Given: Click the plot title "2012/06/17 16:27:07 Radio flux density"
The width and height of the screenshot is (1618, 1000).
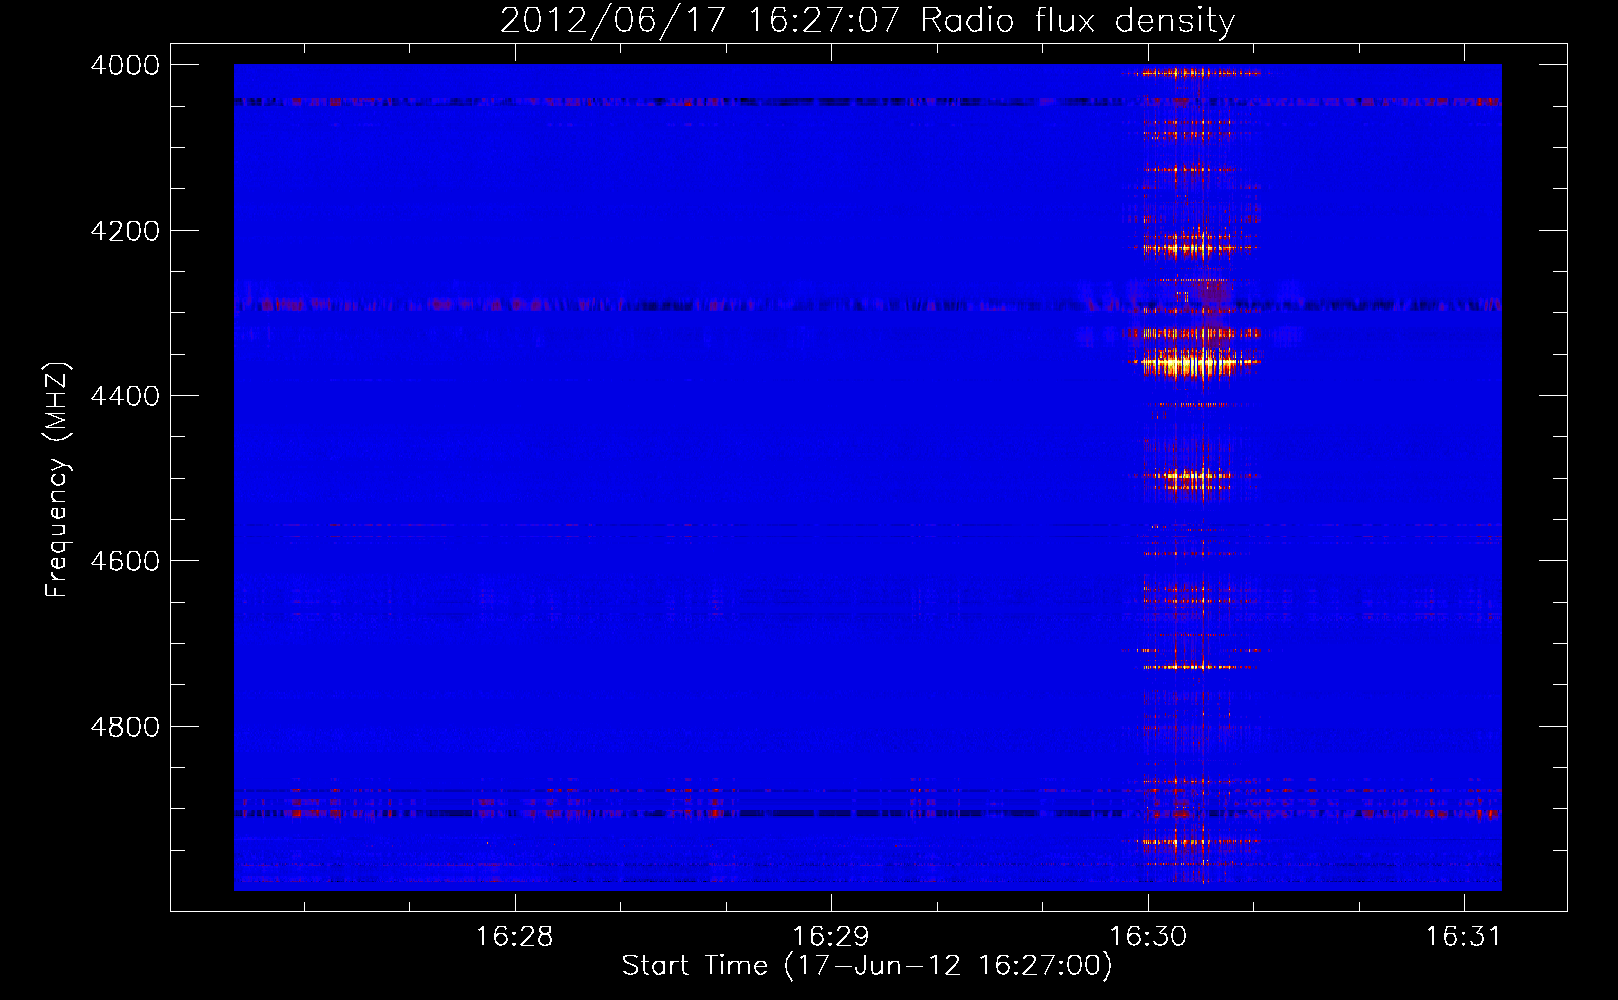Looking at the screenshot, I should pos(867,20).
